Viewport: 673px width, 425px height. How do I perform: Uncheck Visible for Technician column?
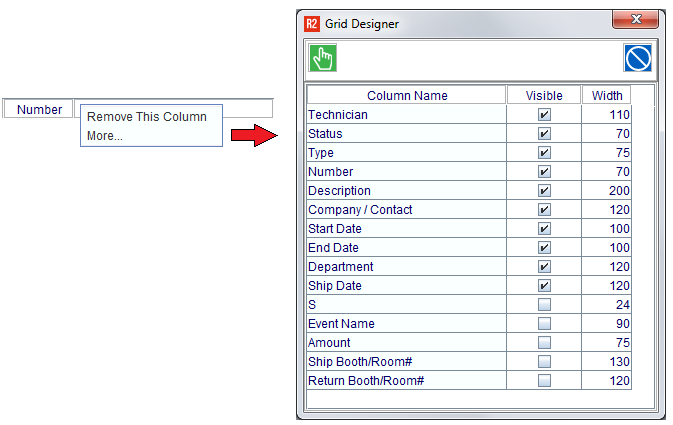[x=544, y=115]
